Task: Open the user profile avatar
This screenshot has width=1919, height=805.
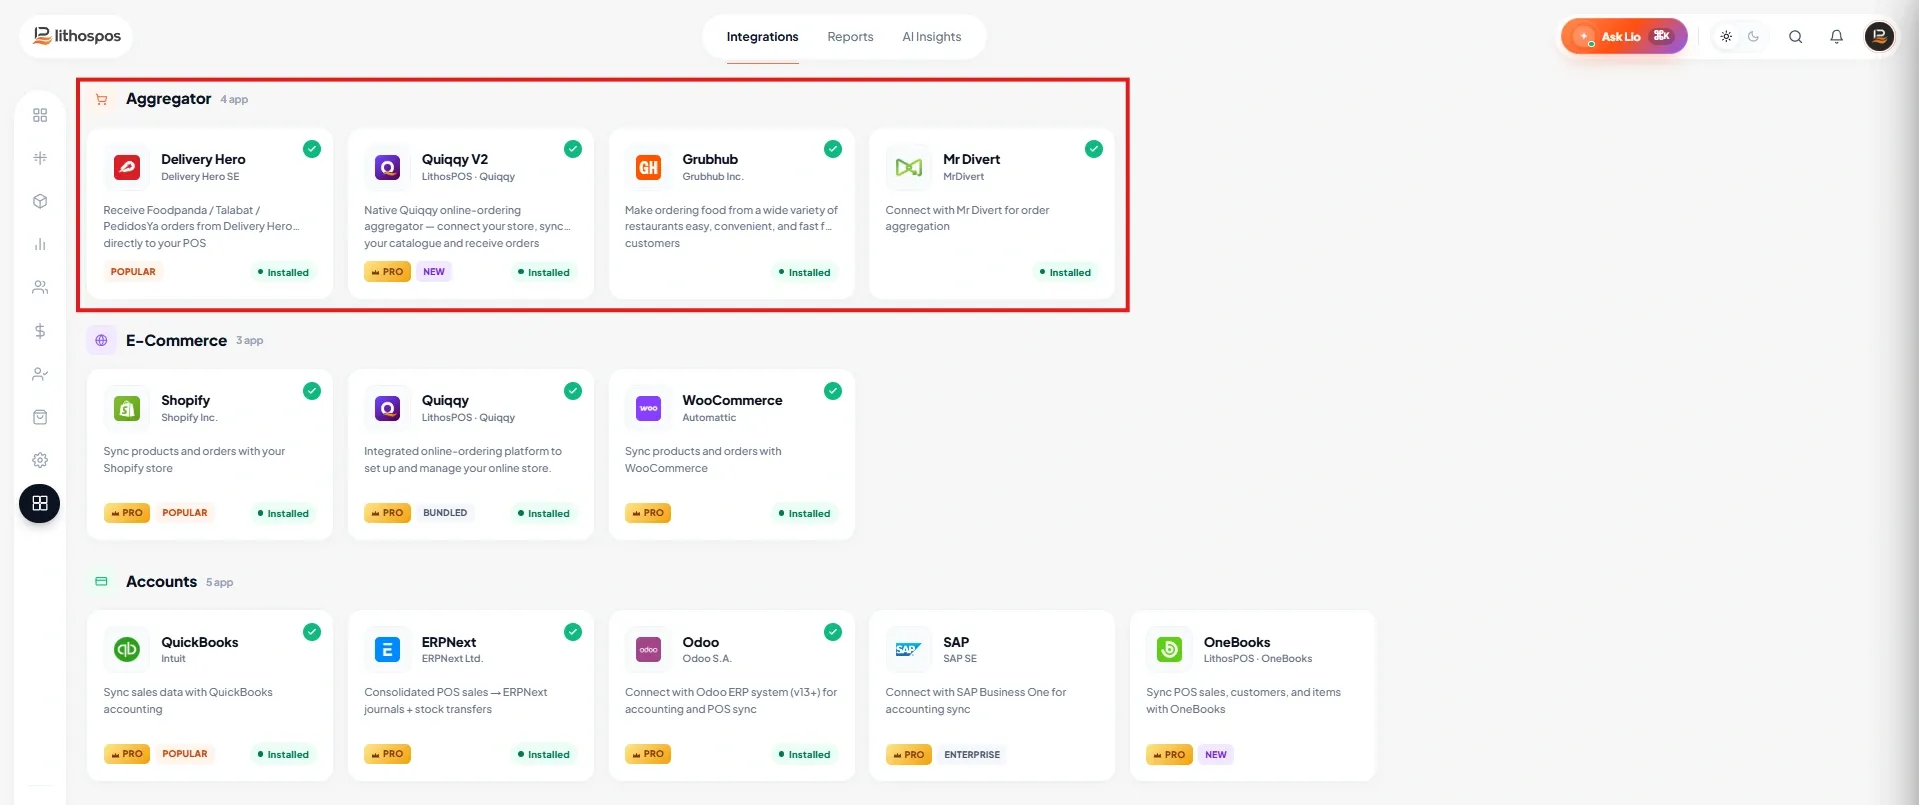Action: [x=1879, y=37]
